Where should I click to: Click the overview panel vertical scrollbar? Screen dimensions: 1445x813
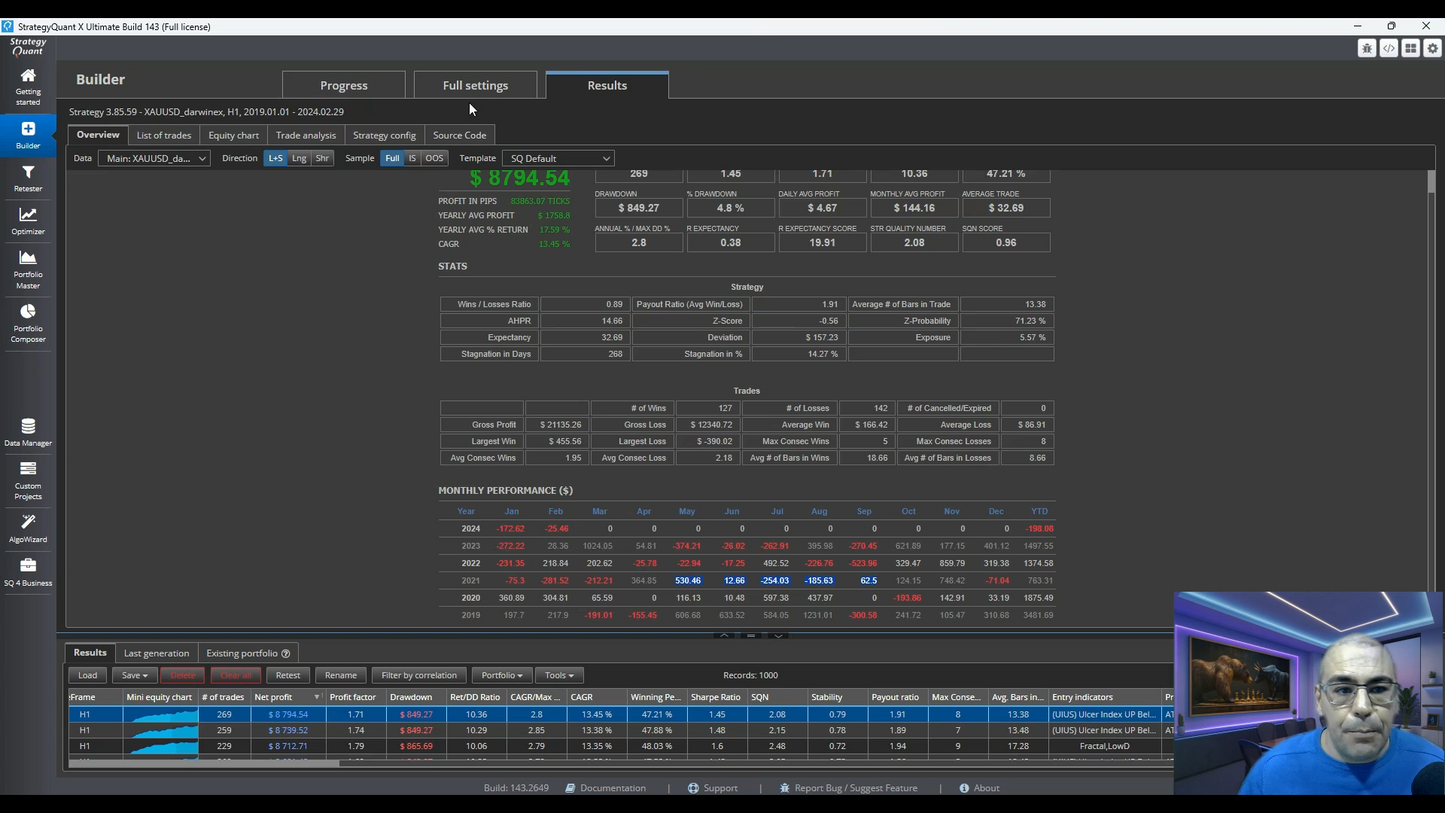click(1431, 182)
